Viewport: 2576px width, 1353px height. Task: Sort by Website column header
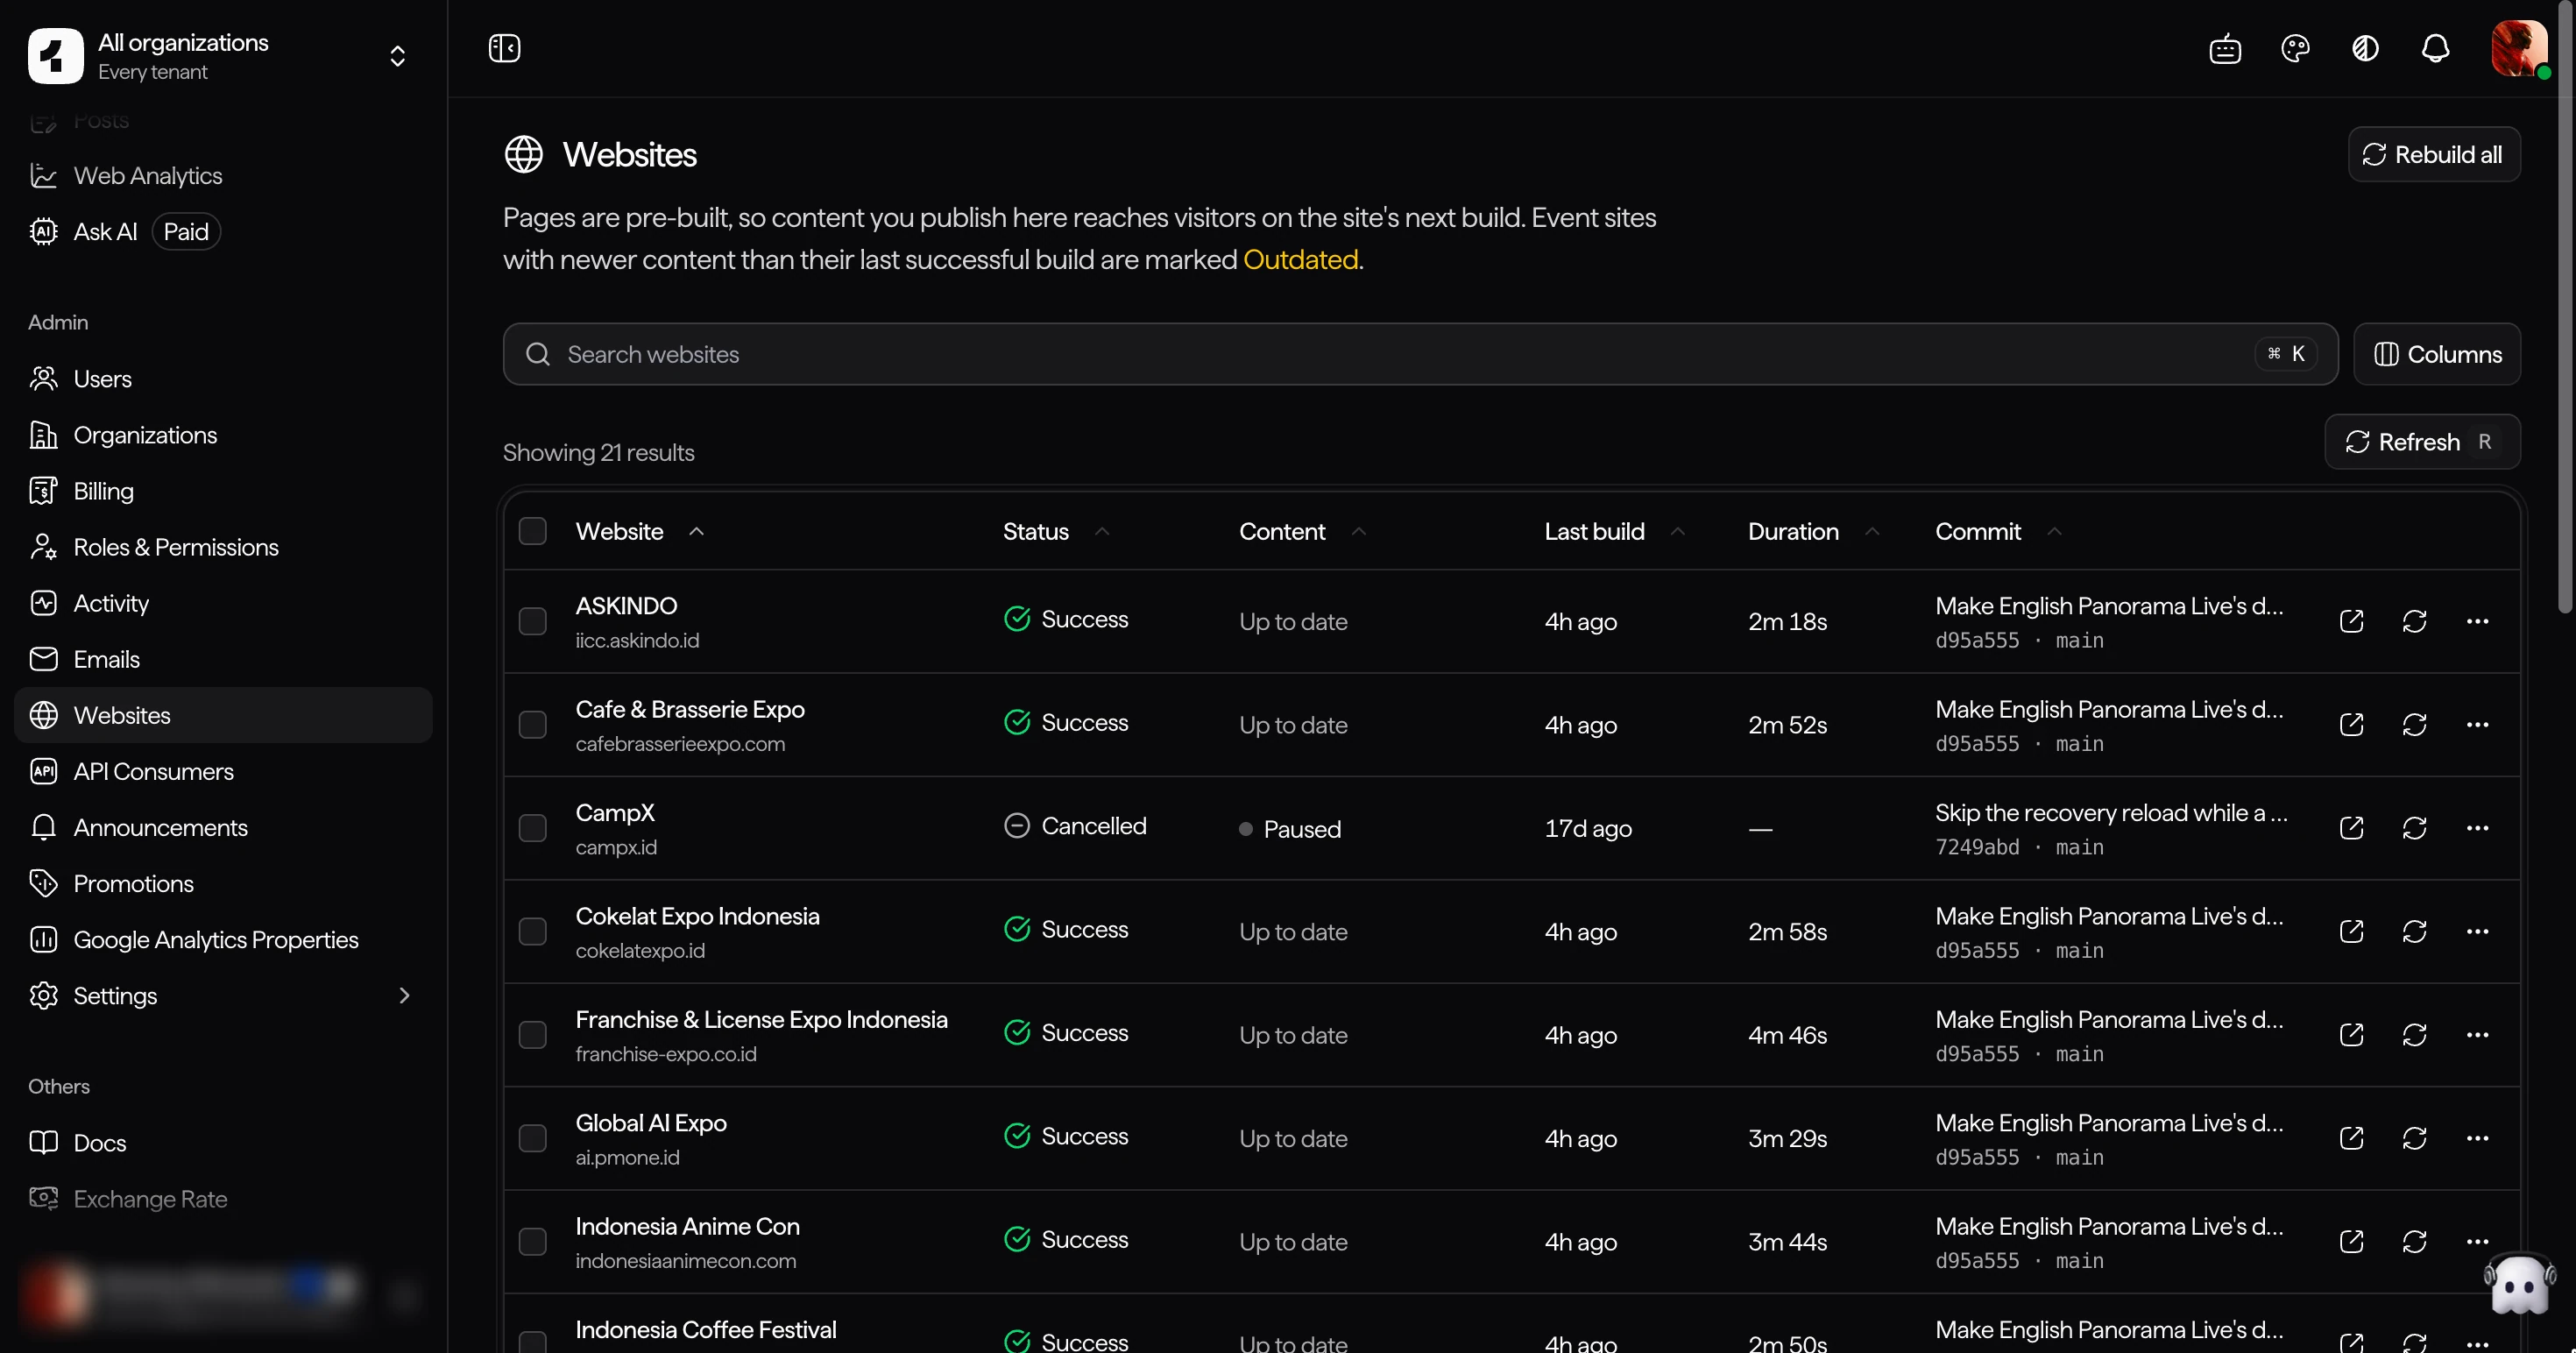640,531
